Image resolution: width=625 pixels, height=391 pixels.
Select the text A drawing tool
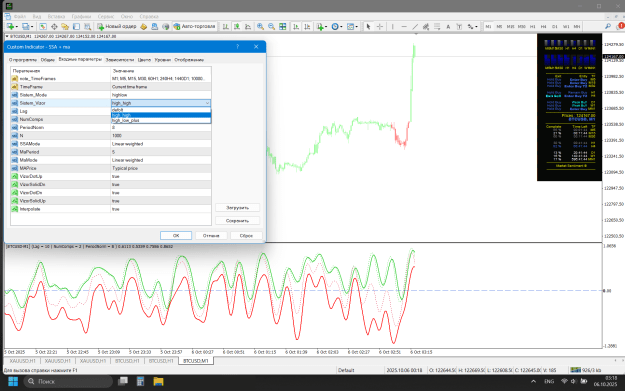[448, 26]
